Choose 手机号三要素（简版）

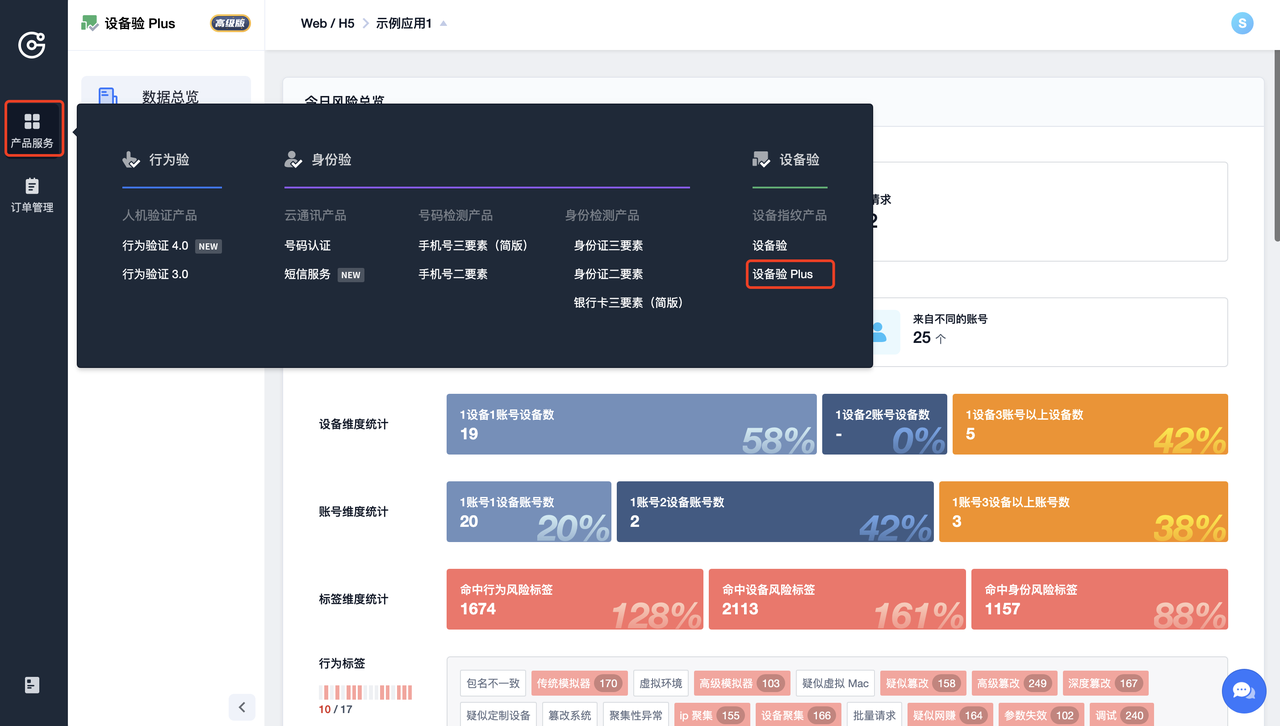(473, 246)
